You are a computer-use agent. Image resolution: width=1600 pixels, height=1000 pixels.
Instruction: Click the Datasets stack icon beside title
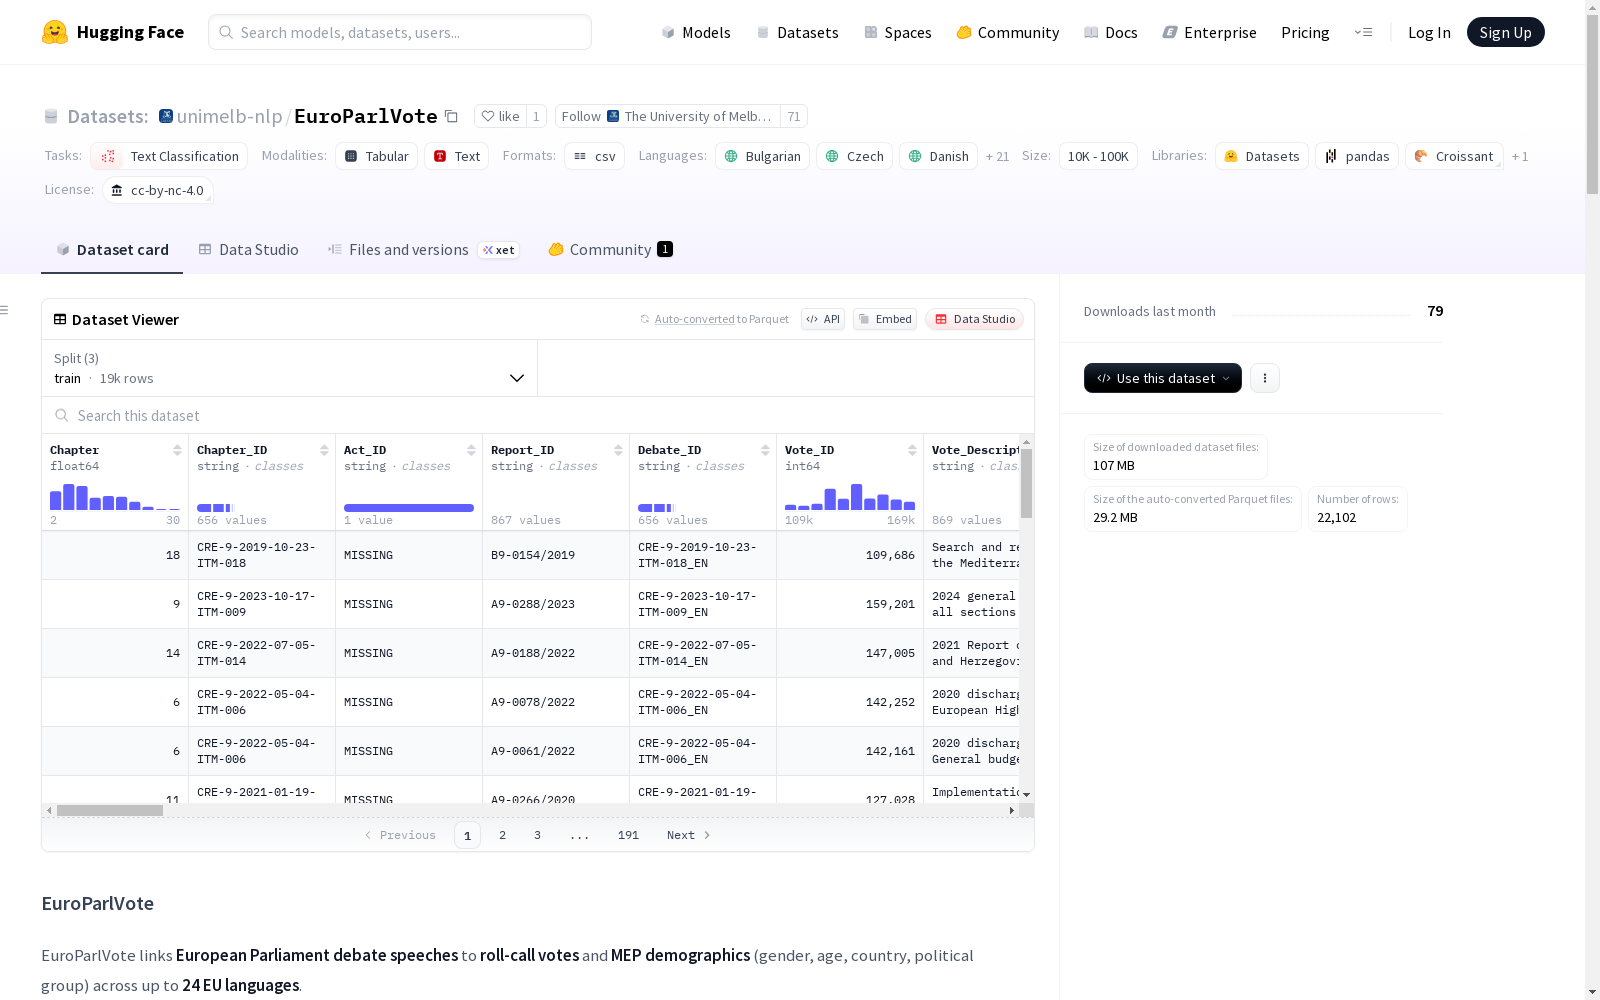[x=51, y=117]
